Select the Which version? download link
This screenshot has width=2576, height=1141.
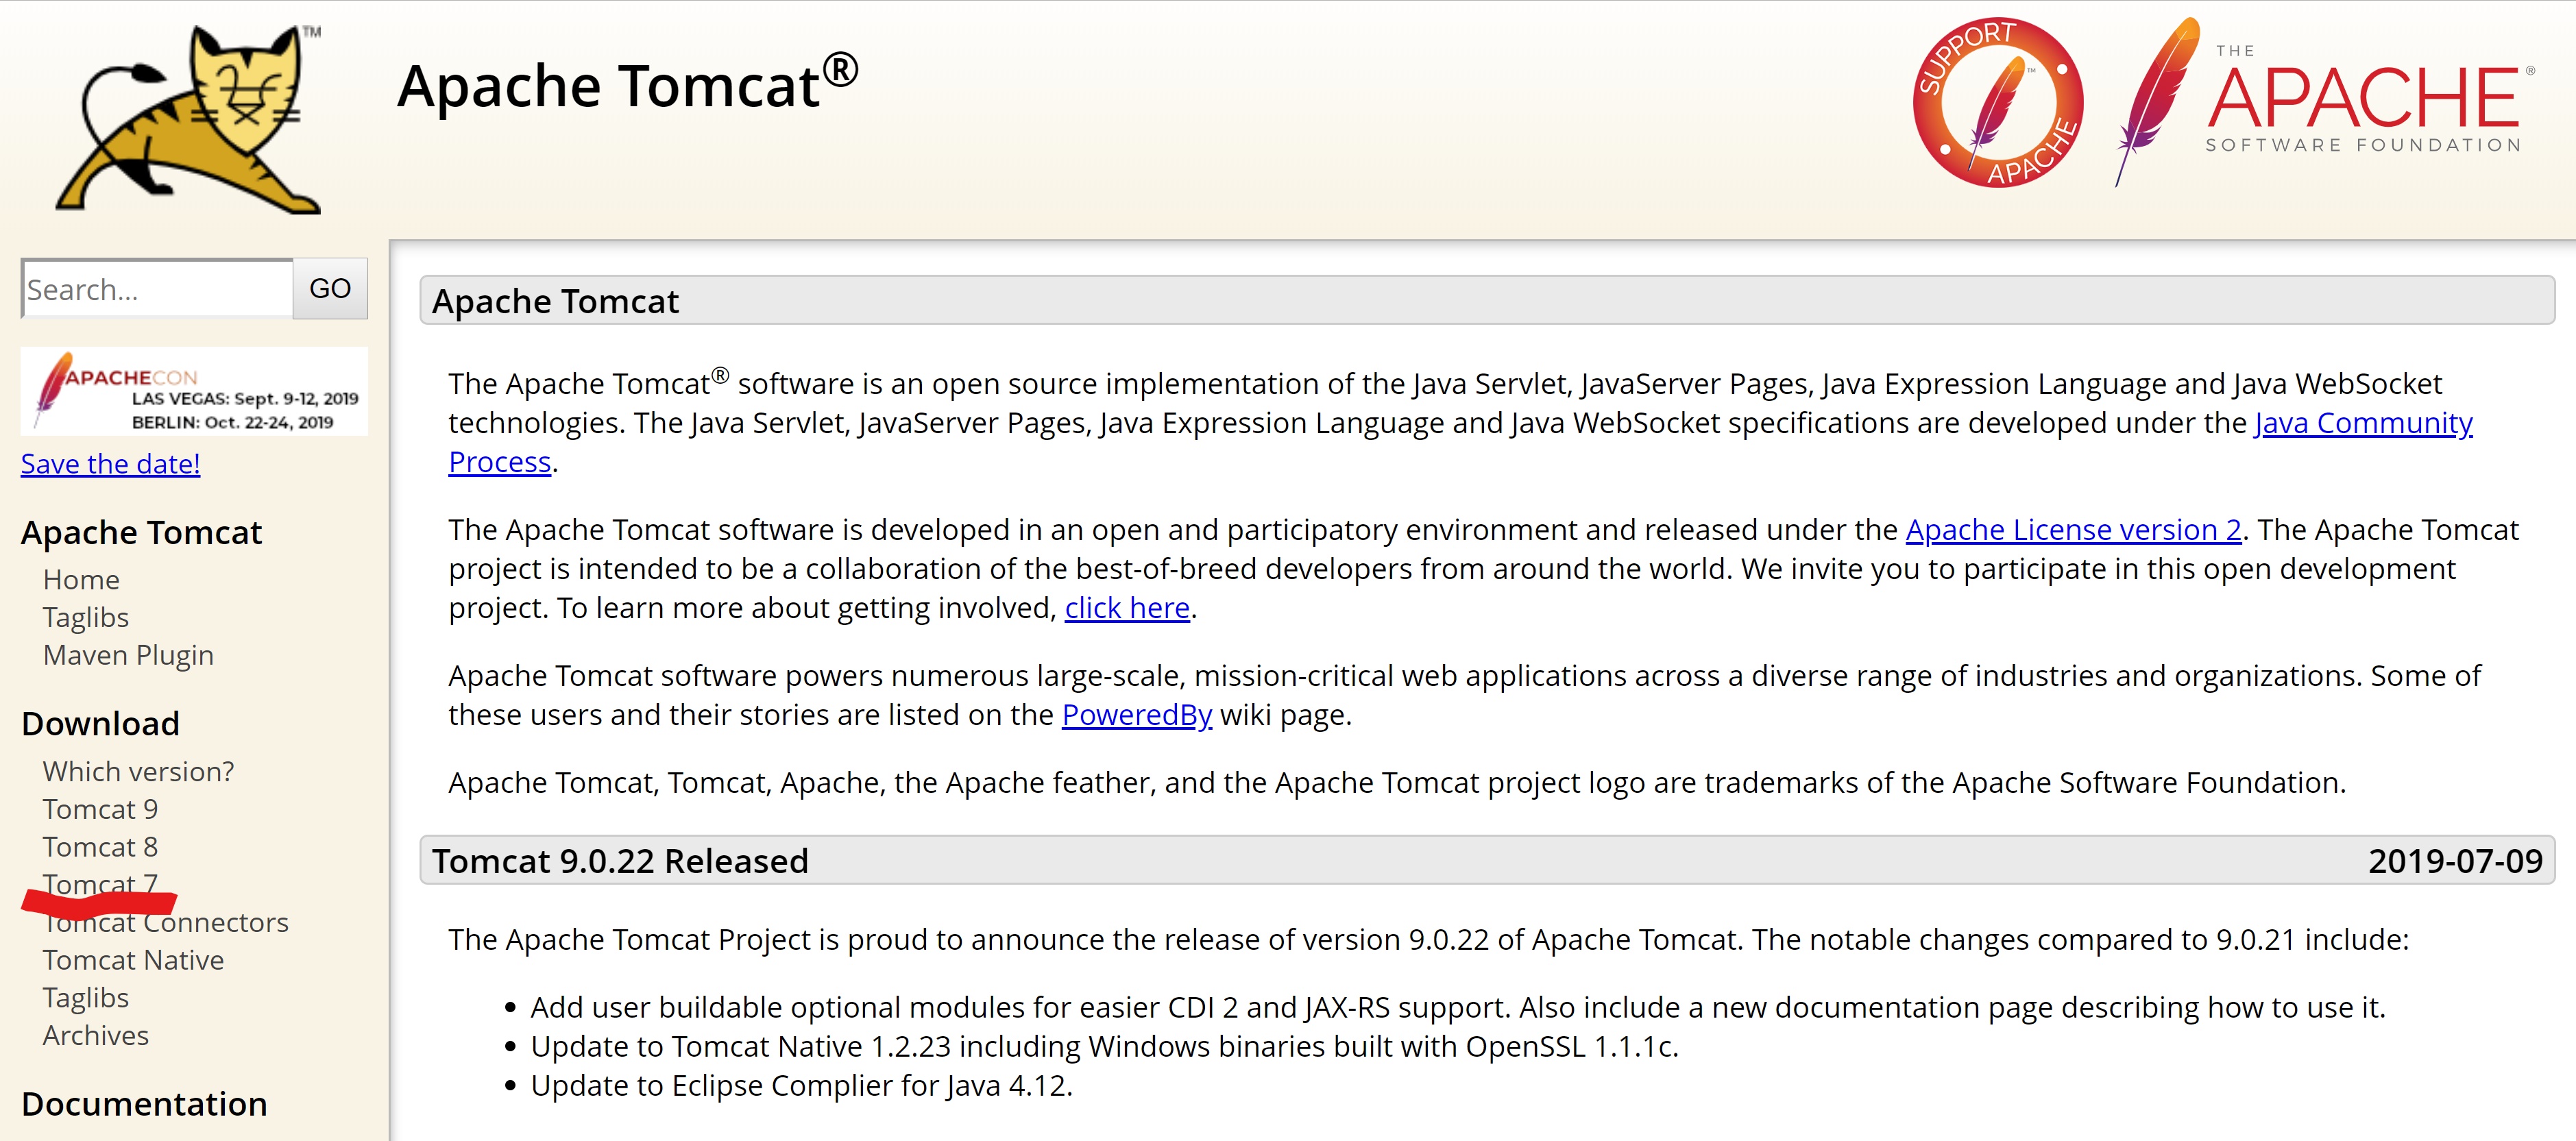tap(138, 772)
